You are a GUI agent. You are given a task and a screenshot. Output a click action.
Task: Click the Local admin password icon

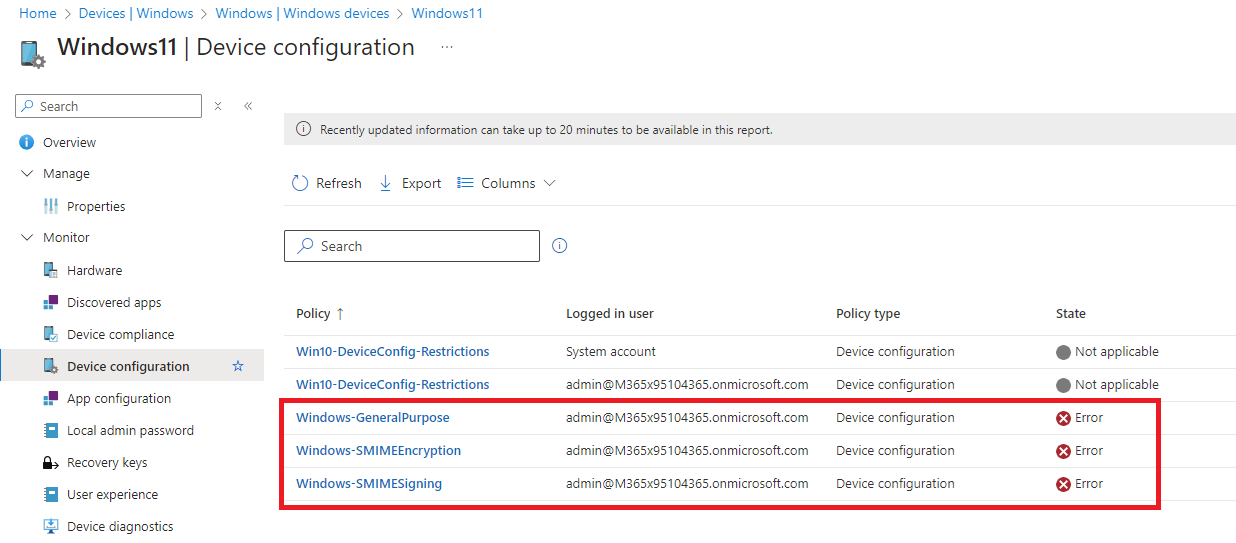[51, 430]
